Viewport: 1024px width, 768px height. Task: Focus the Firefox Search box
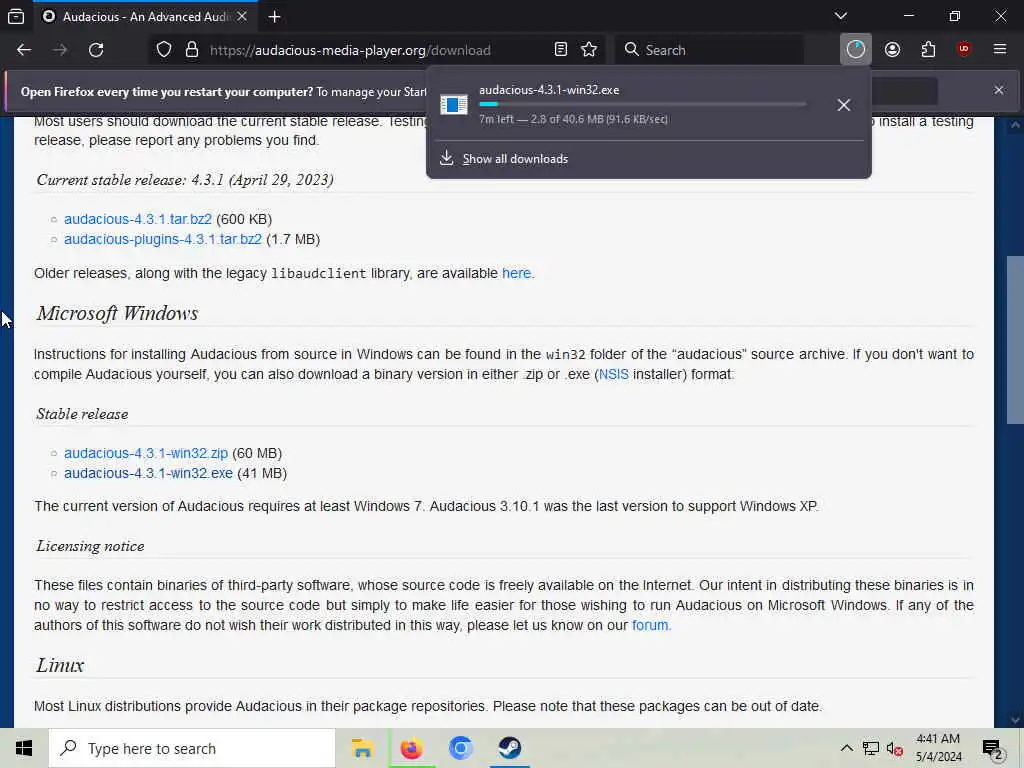click(x=712, y=50)
